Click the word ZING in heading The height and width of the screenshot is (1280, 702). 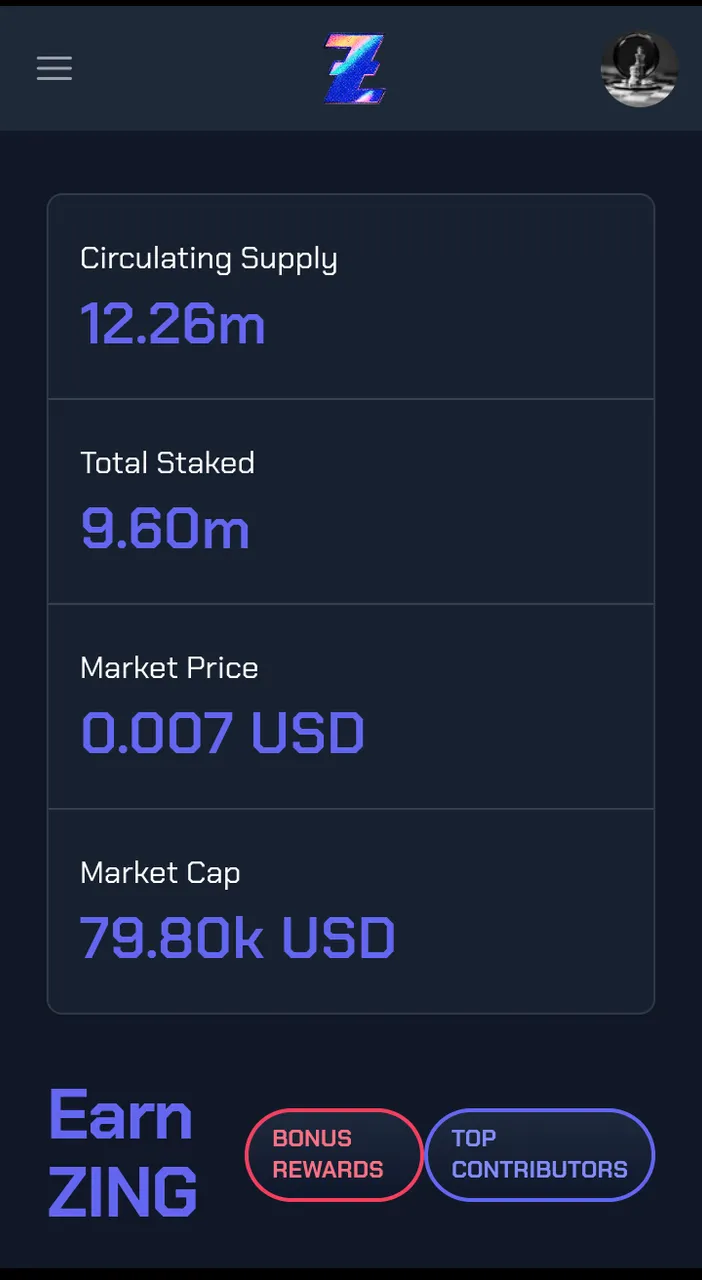tap(123, 1191)
